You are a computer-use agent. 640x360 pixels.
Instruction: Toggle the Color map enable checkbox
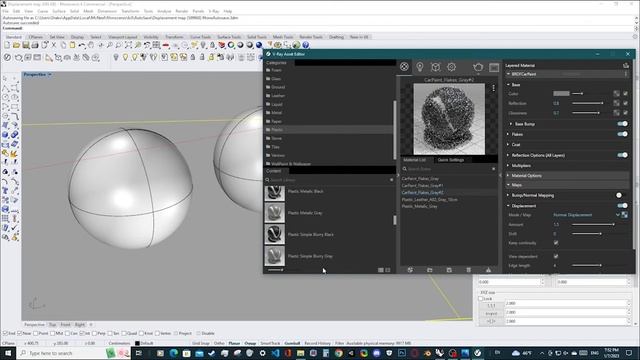coord(625,93)
